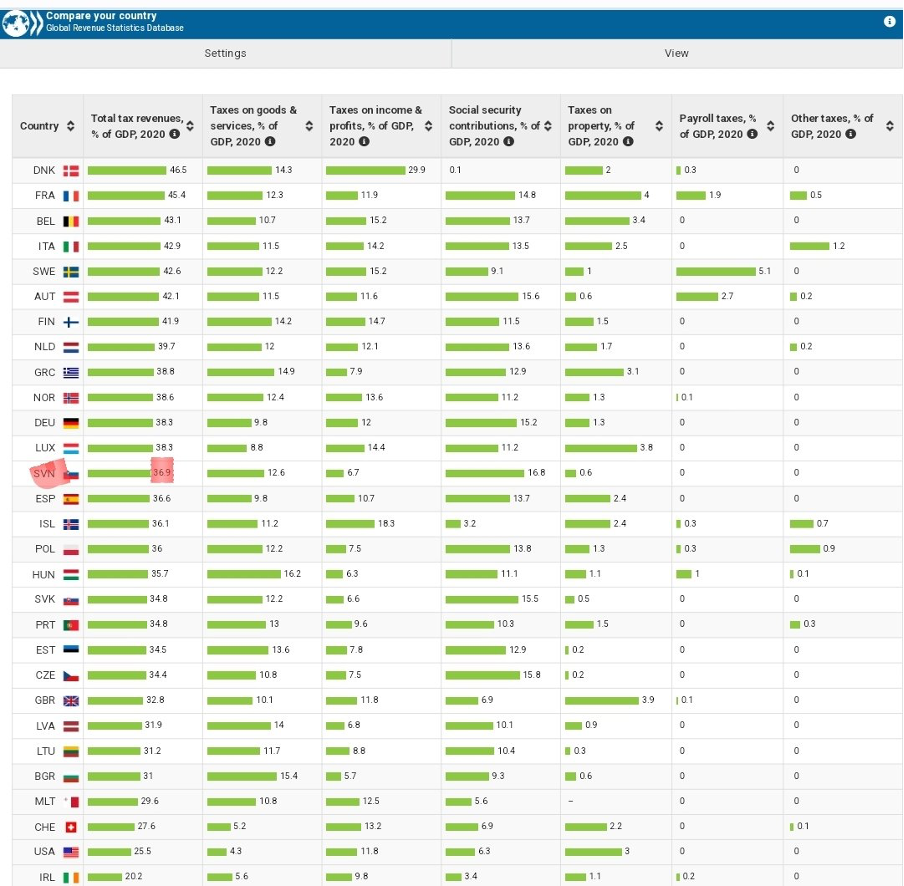This screenshot has height=886, width=904.
Task: Show info for Taxes on property column
Action: coord(628,141)
